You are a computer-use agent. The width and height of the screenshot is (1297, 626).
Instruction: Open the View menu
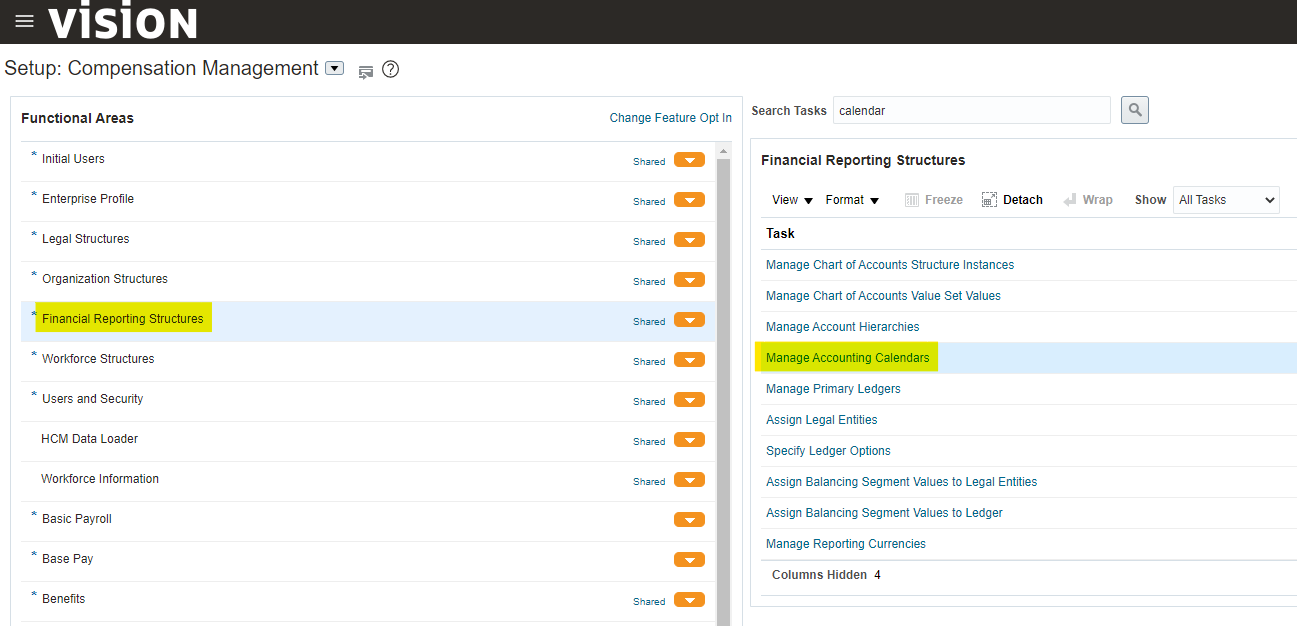coord(792,200)
